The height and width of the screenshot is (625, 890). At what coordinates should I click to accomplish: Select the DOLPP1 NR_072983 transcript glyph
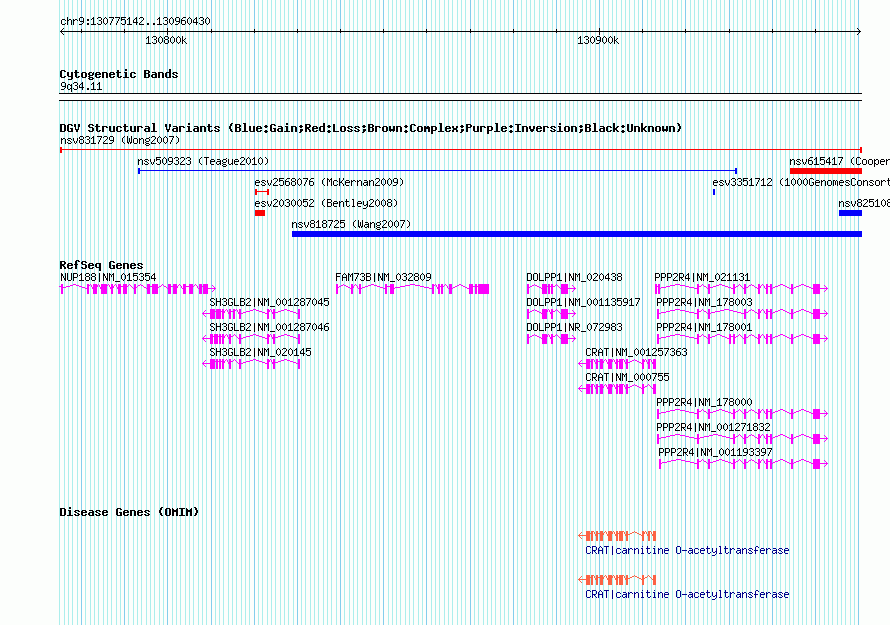point(551,339)
